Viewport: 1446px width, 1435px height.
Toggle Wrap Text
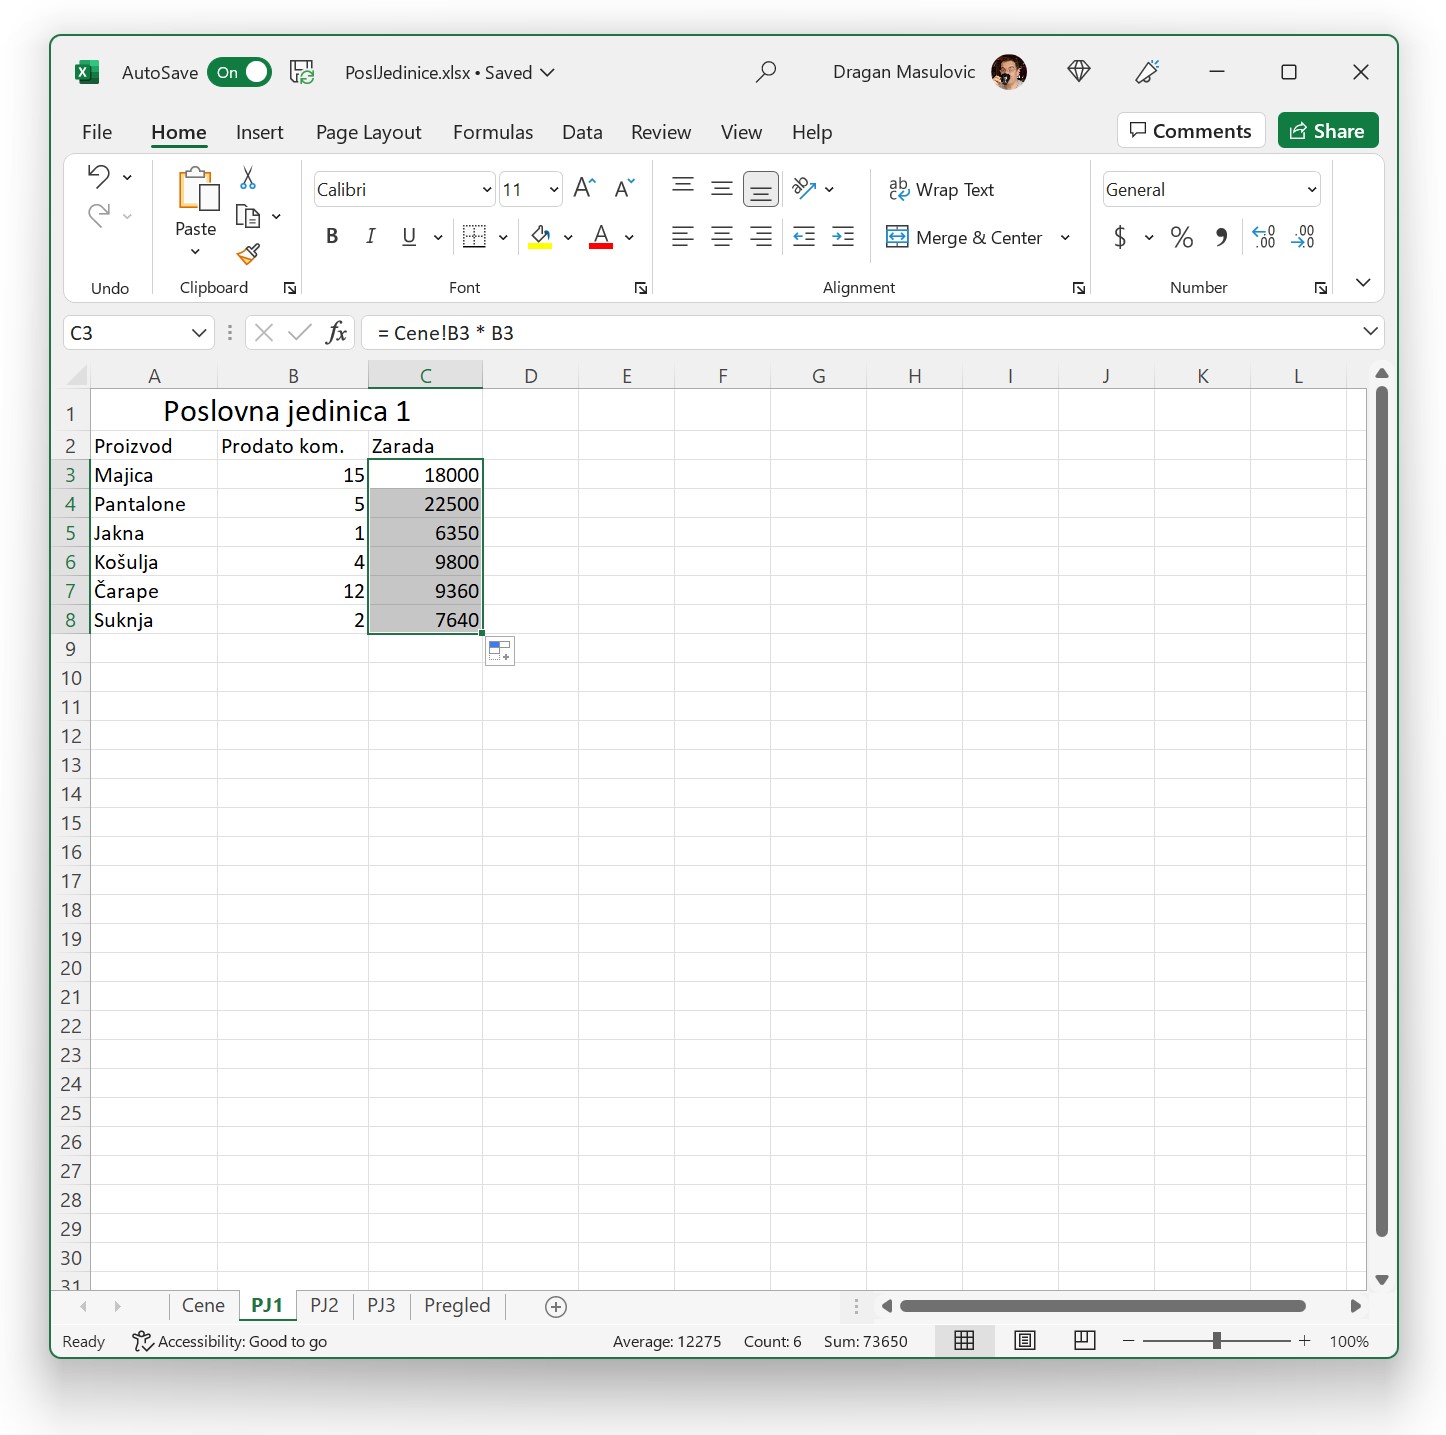(941, 189)
